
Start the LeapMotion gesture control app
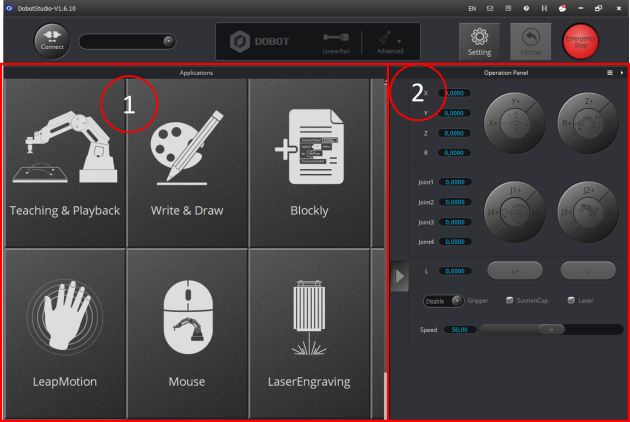point(65,334)
